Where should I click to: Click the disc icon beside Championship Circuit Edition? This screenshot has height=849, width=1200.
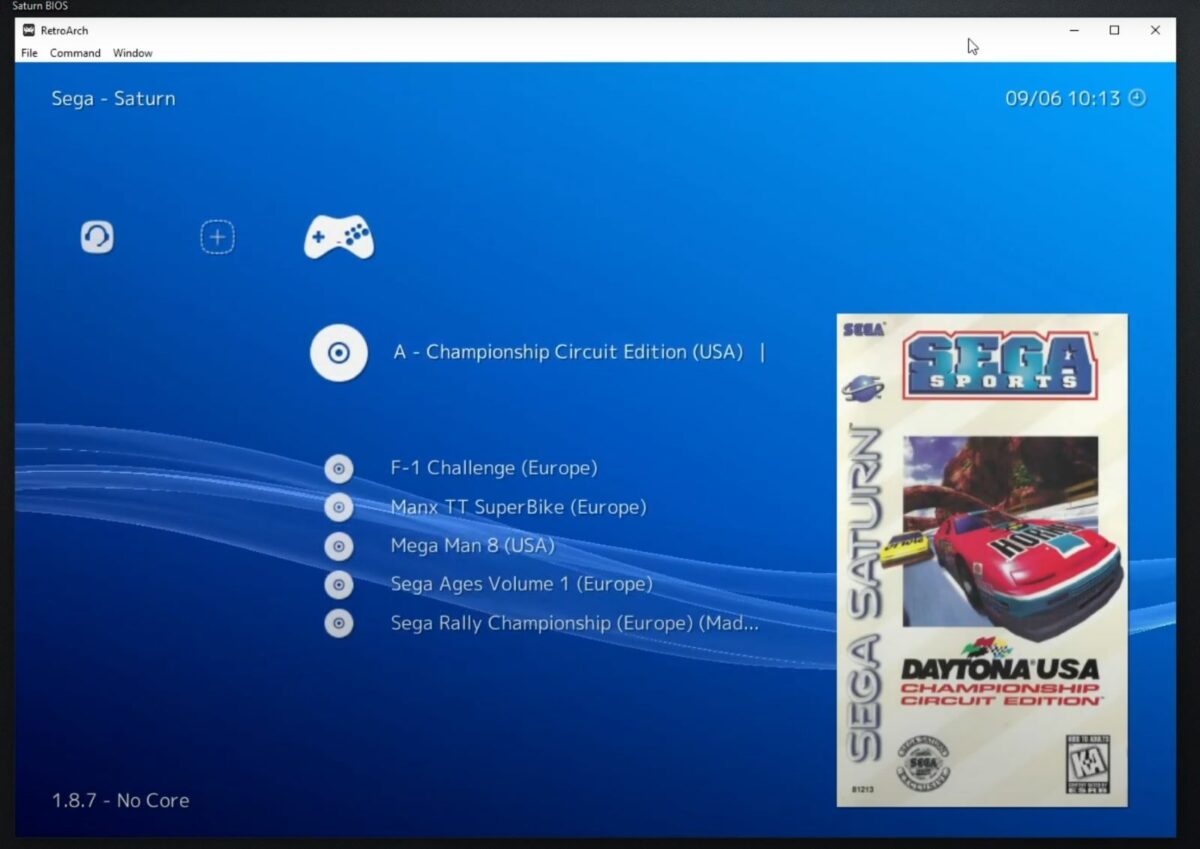[338, 353]
